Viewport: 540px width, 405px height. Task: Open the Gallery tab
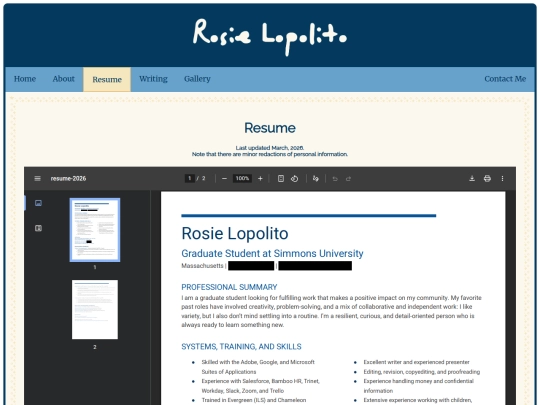coord(197,79)
